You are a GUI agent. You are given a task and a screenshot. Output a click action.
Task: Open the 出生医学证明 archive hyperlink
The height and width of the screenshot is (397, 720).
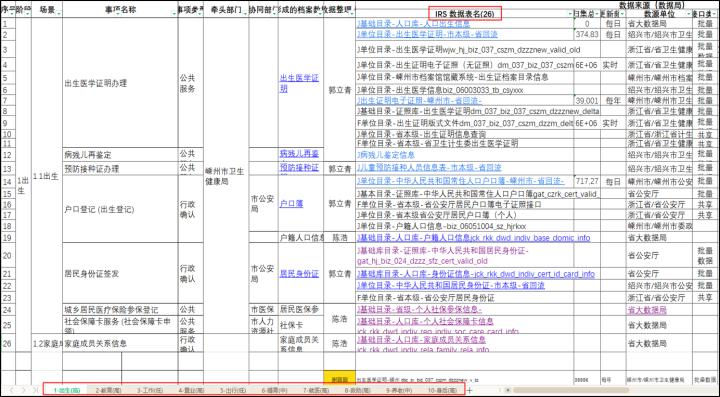(299, 83)
